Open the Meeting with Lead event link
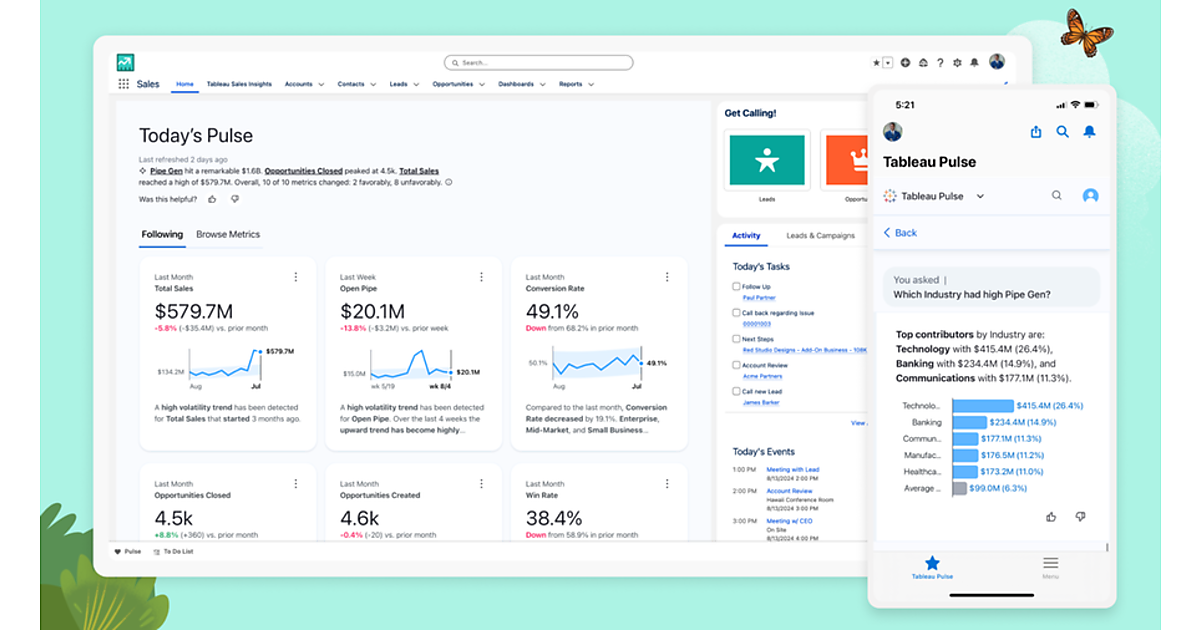Screen dimensions: 1200x630 click(x=793, y=469)
